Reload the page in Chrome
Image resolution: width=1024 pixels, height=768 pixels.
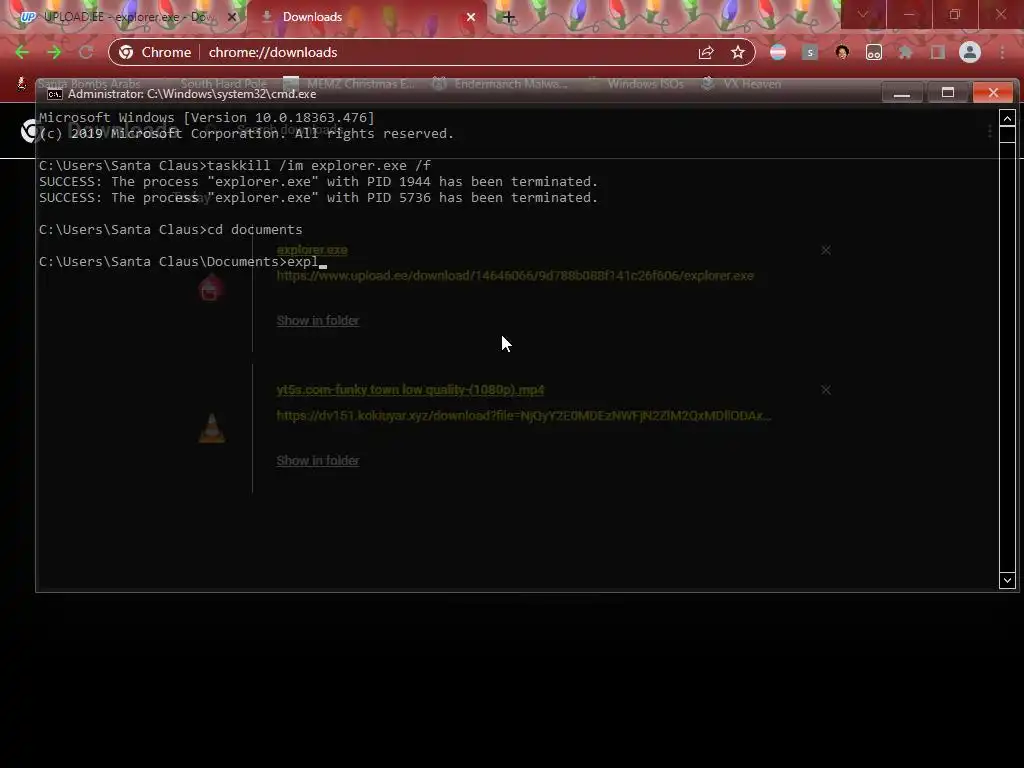click(x=86, y=52)
